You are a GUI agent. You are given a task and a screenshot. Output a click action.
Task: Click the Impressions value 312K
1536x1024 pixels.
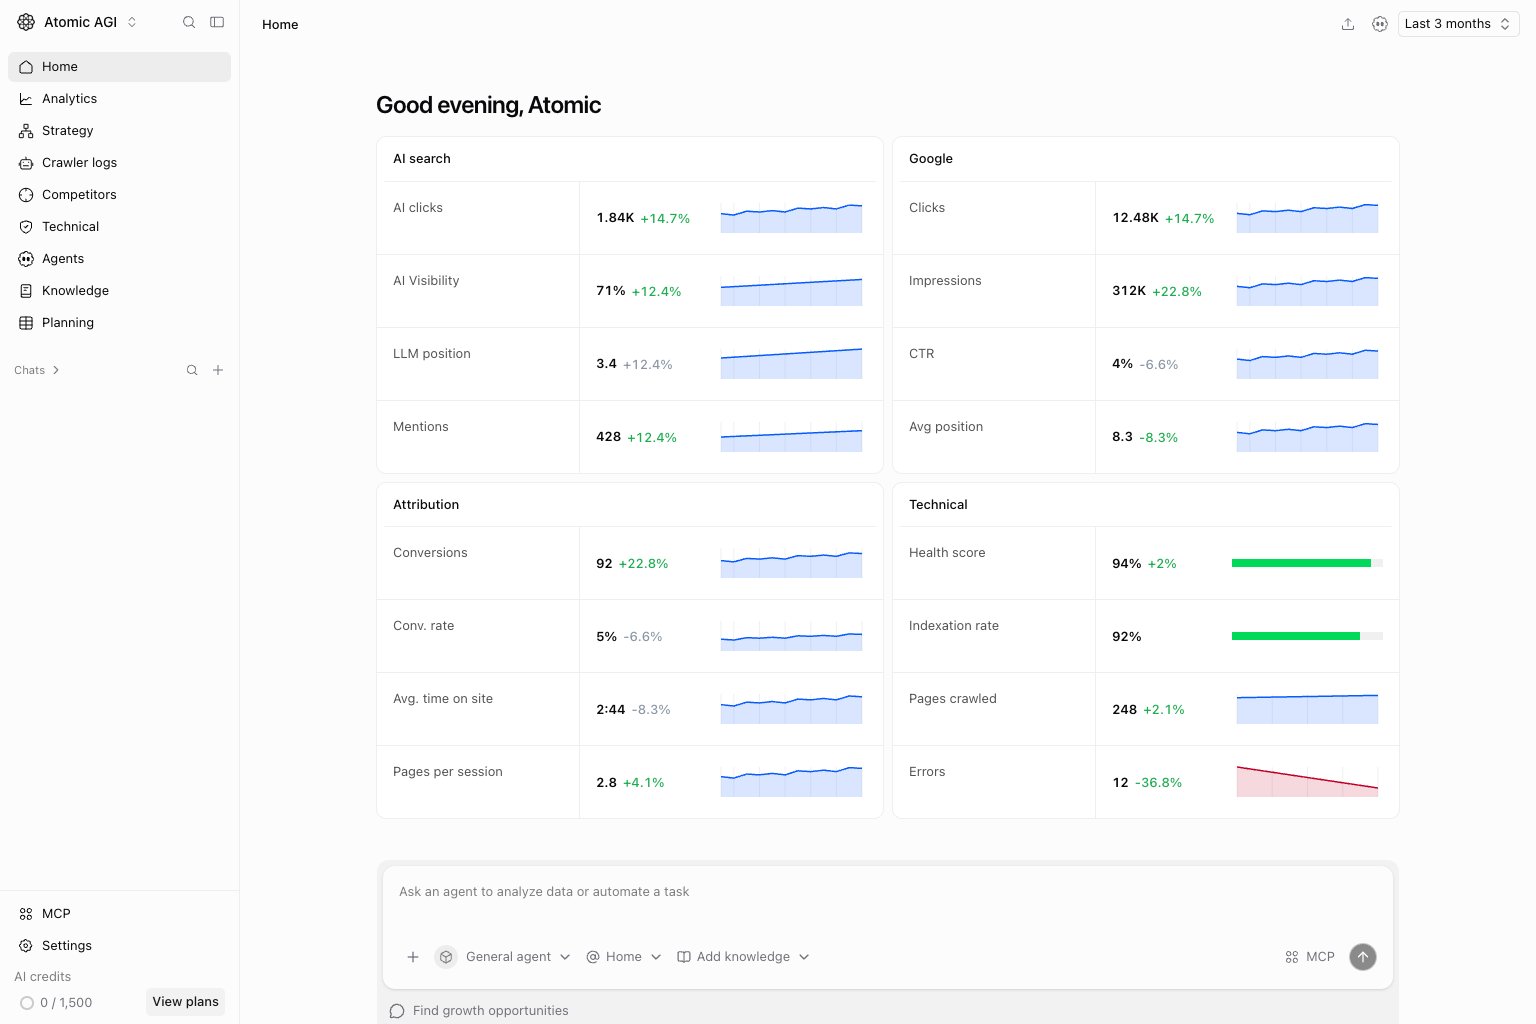(x=1129, y=291)
